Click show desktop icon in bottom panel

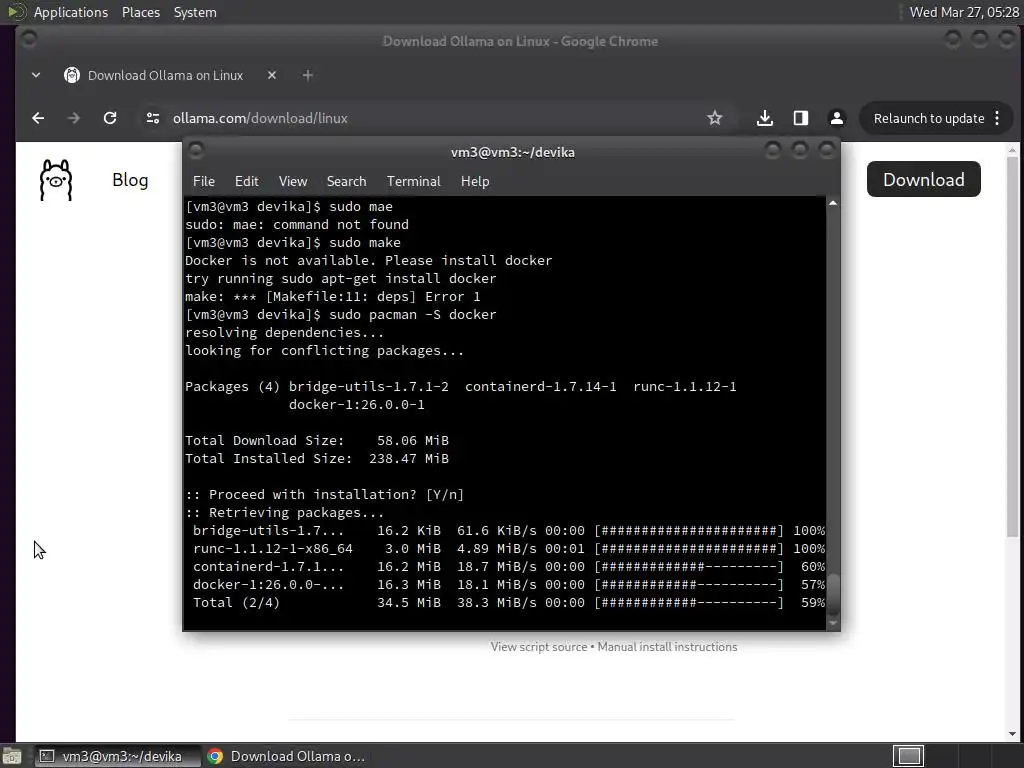(x=12, y=756)
